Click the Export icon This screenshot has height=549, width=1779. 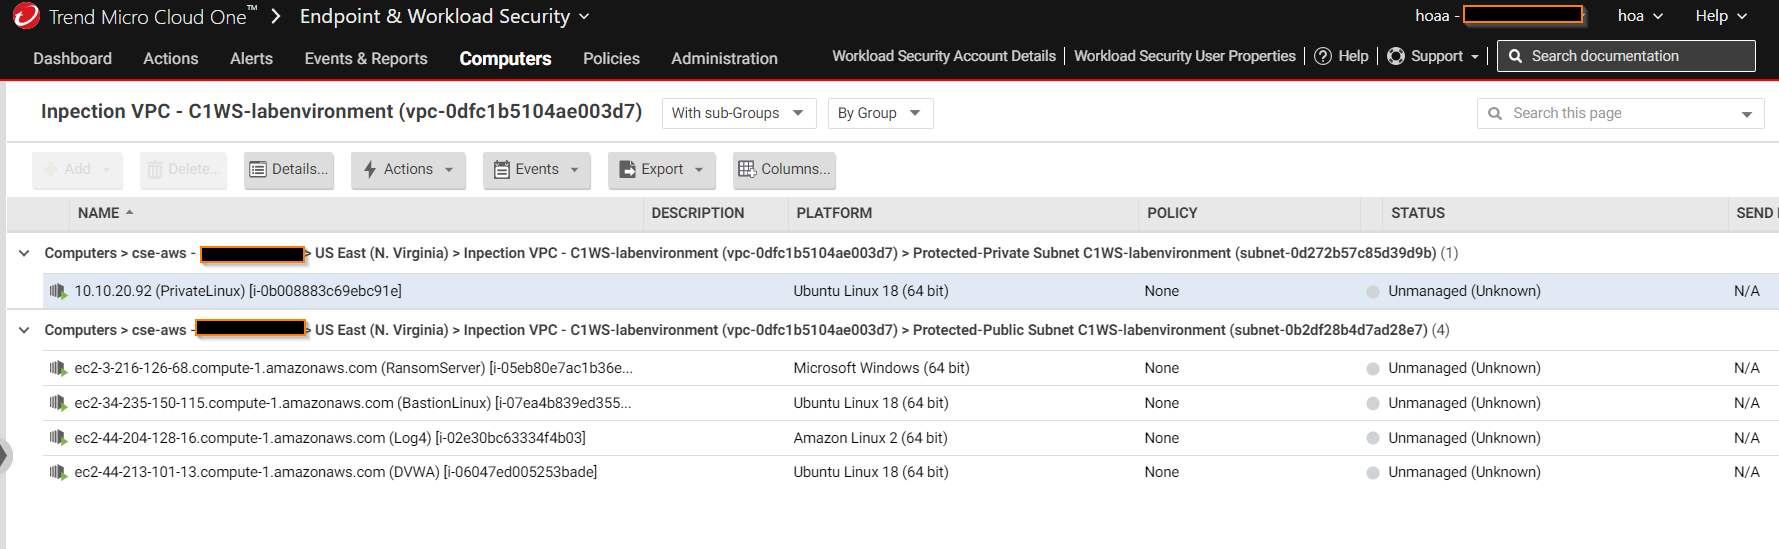(x=627, y=169)
